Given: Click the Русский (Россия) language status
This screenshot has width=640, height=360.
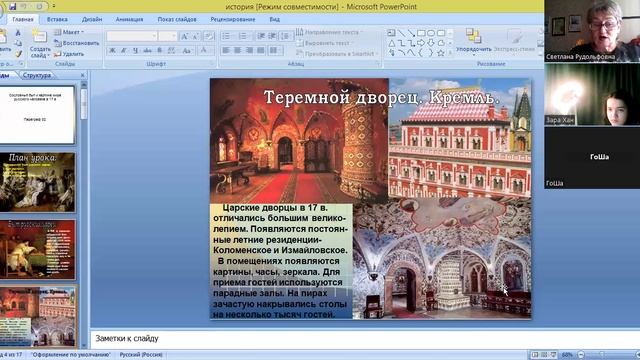Looking at the screenshot, I should tap(141, 355).
